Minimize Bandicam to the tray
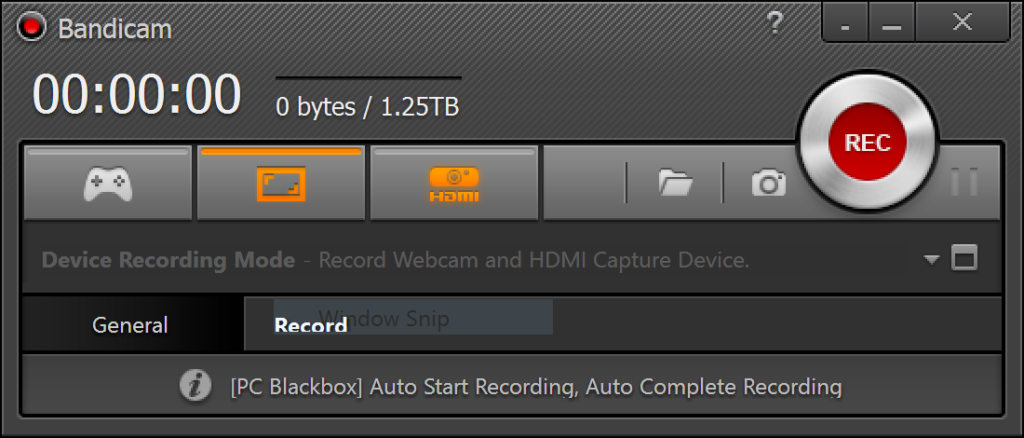This screenshot has width=1024, height=438. (x=845, y=23)
